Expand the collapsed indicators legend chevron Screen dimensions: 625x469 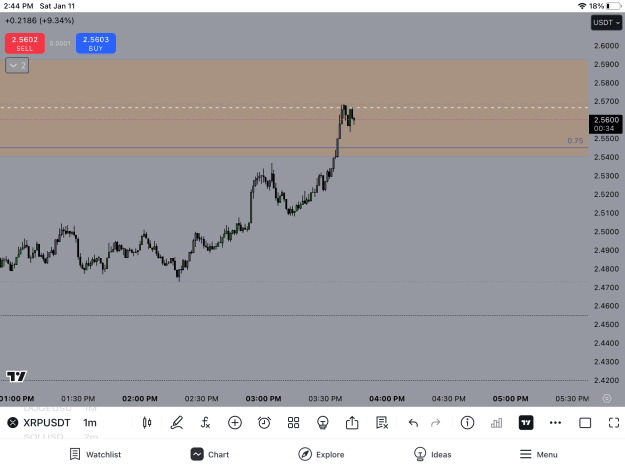pos(17,65)
